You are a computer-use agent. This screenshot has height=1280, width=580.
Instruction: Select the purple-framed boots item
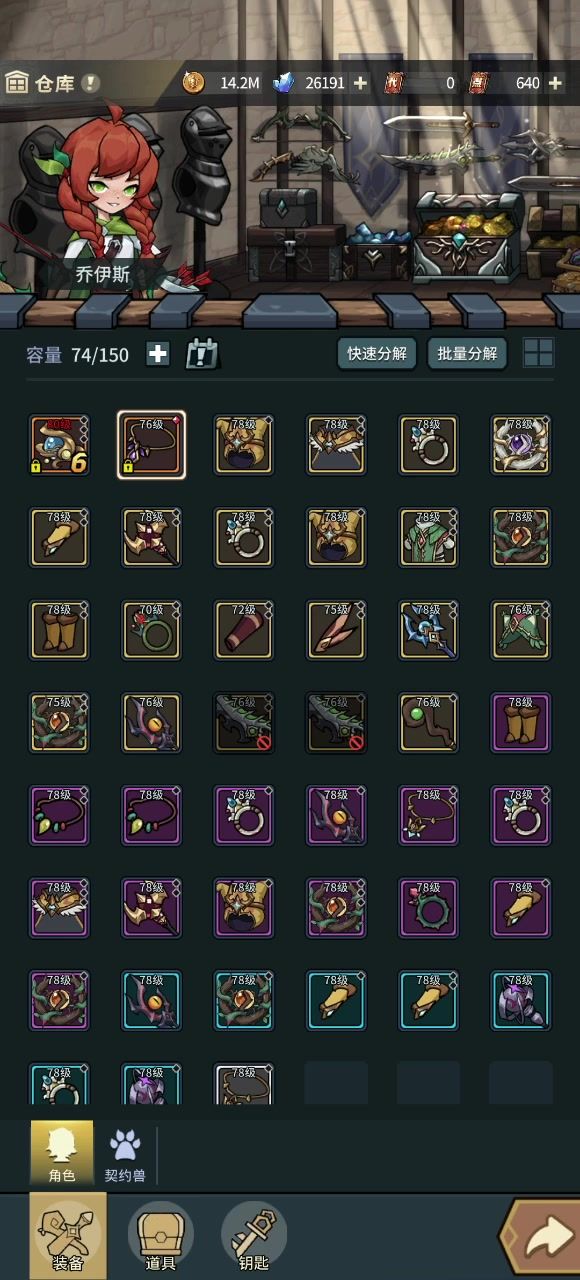click(x=521, y=722)
